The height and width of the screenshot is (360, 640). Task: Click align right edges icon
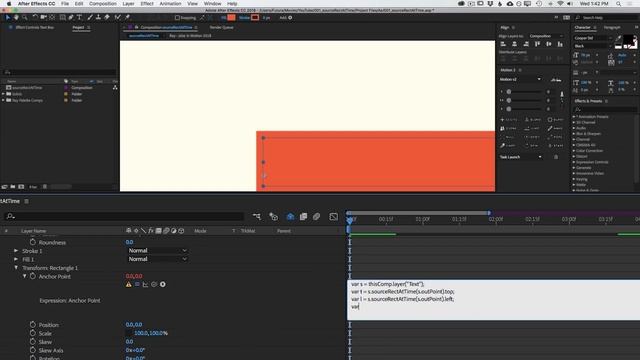[x=526, y=44]
